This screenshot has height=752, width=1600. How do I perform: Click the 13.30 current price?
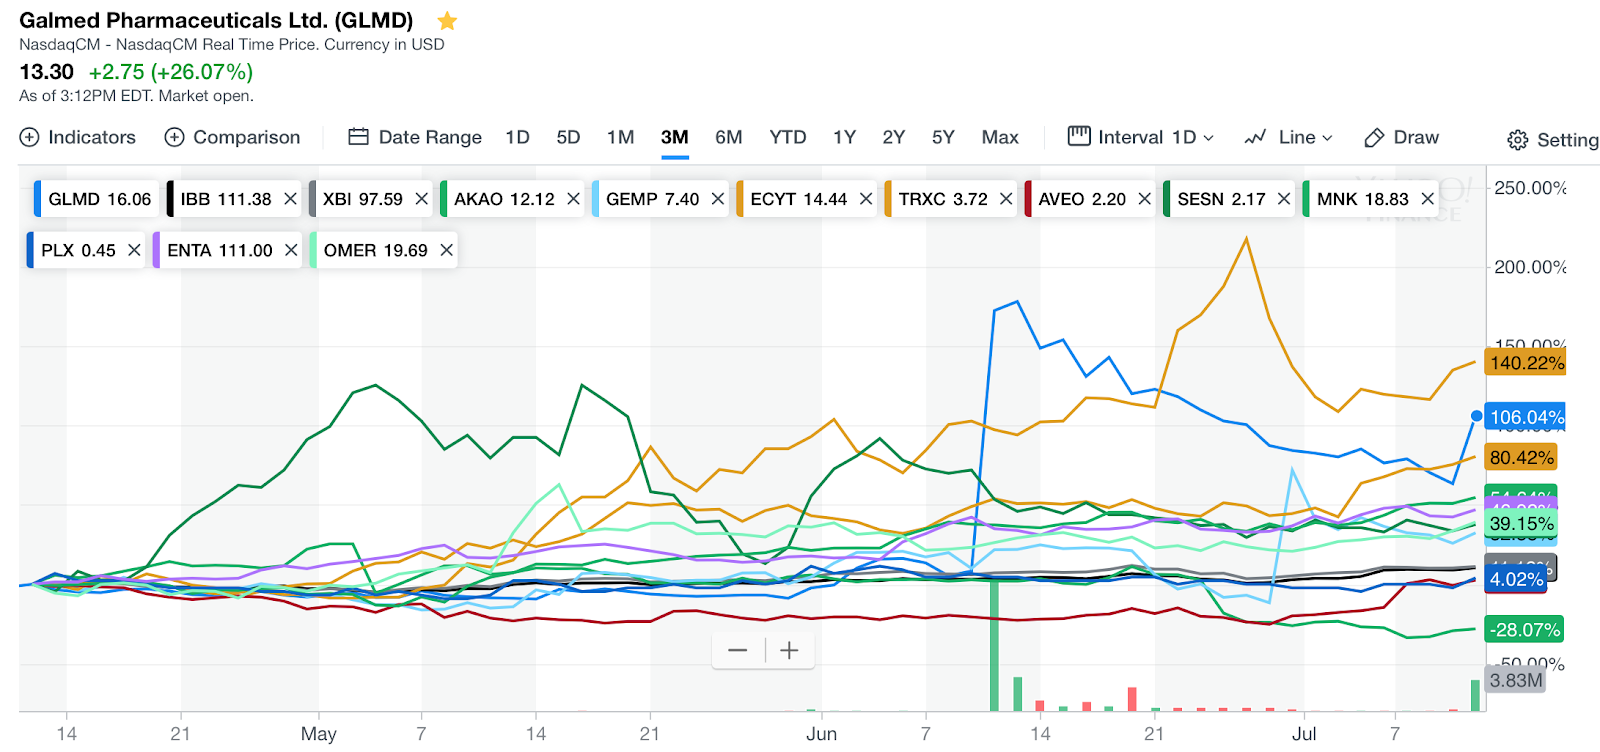[x=46, y=72]
